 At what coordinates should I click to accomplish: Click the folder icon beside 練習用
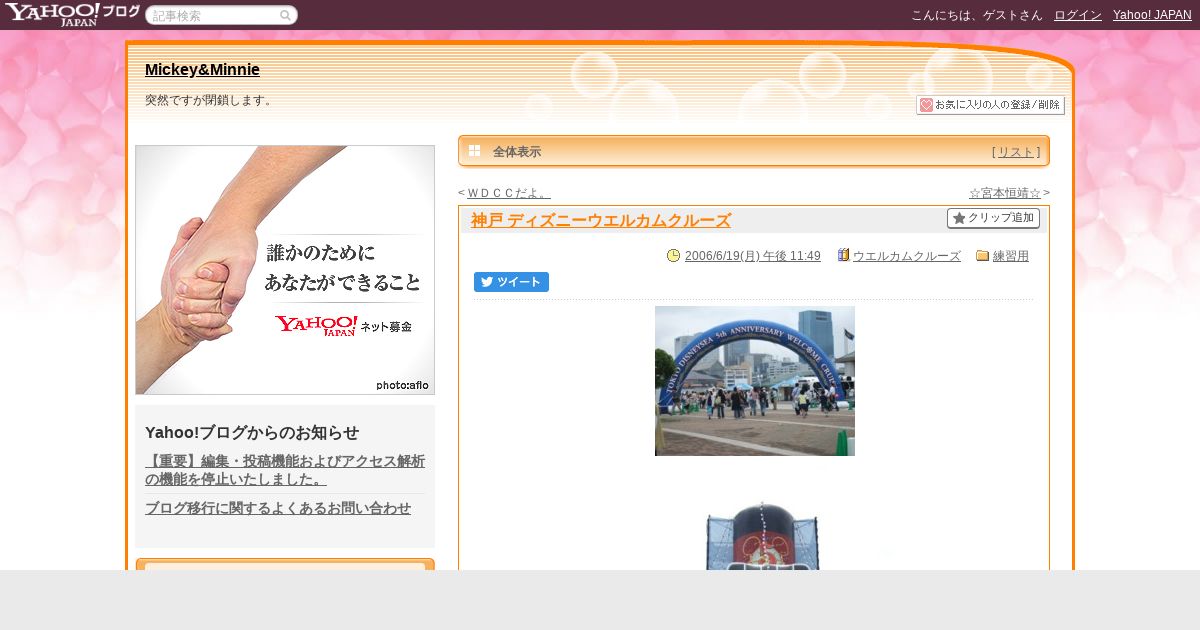982,256
